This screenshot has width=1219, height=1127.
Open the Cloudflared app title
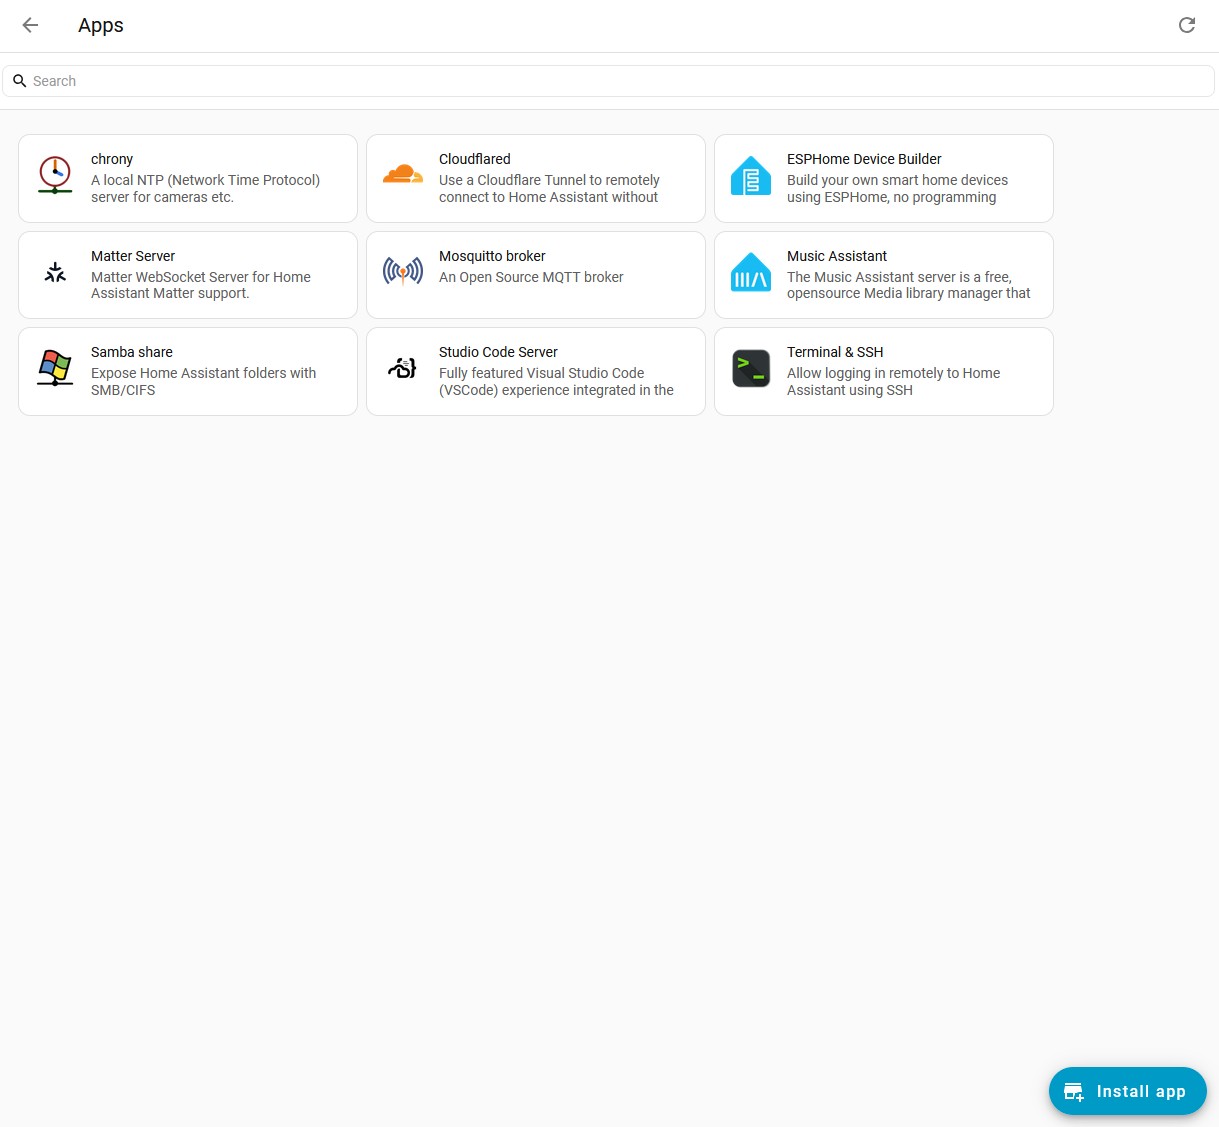point(475,159)
